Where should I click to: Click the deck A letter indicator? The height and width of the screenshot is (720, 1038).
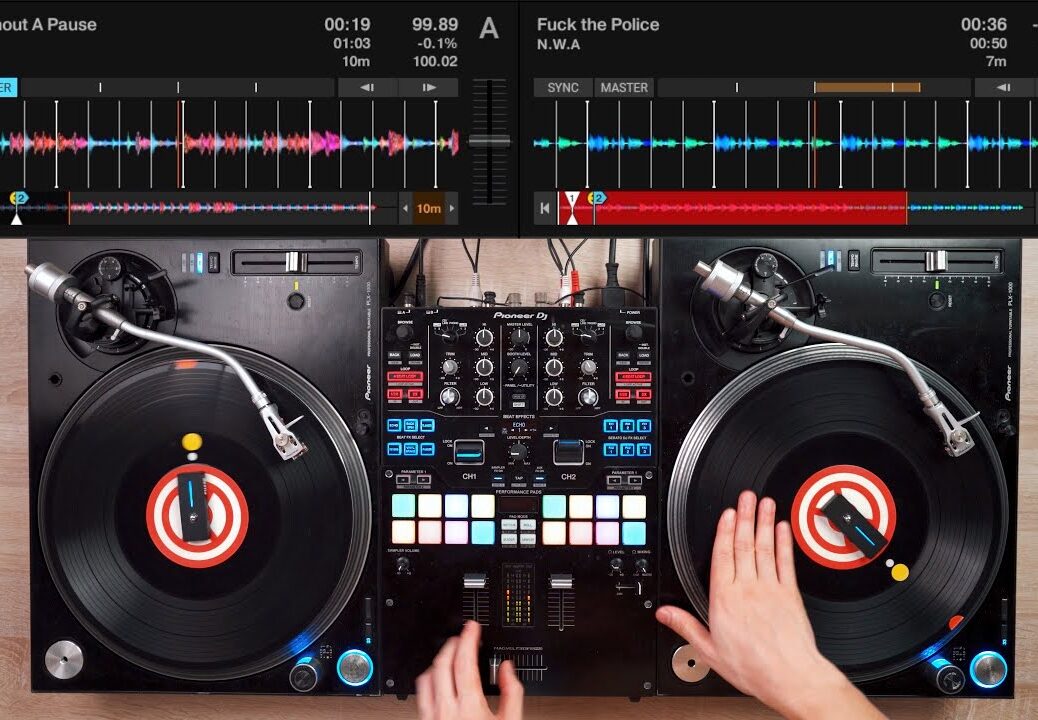pos(489,28)
